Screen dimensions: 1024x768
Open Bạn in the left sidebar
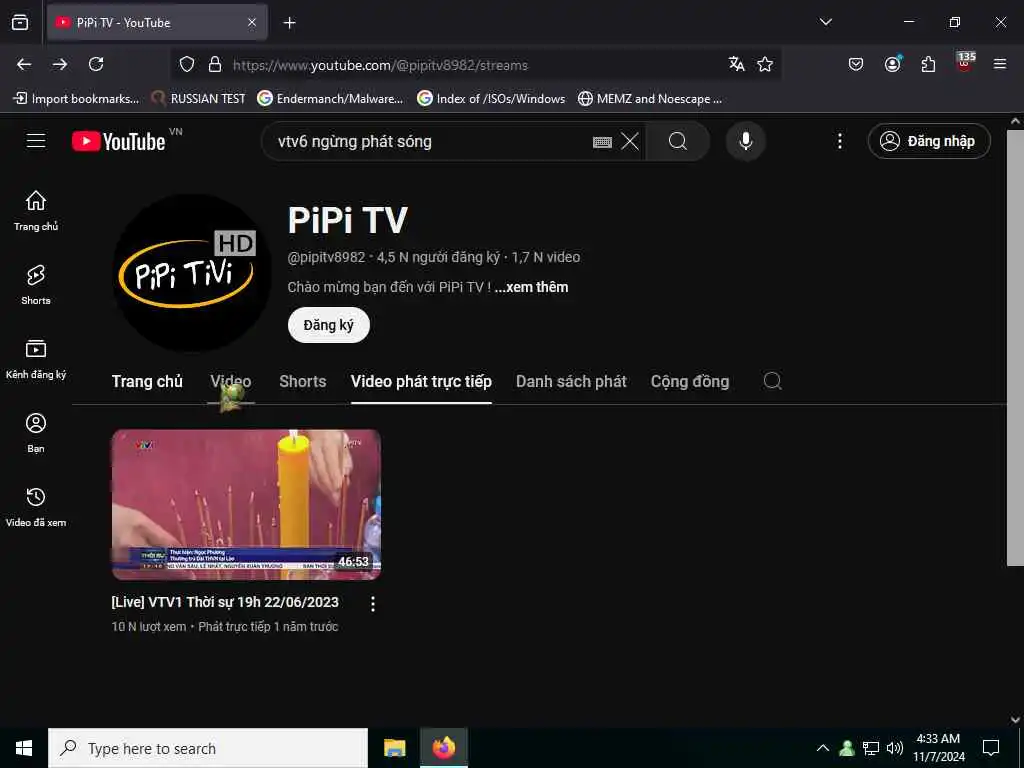(36, 432)
